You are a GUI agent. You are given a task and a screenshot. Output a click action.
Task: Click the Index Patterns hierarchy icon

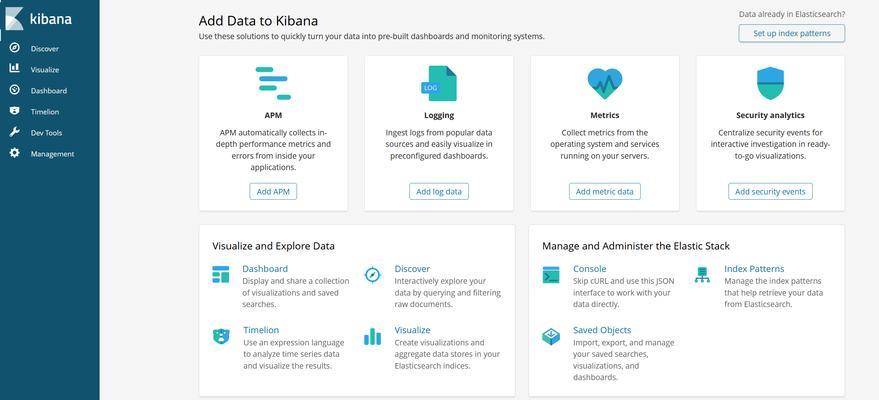tap(702, 275)
